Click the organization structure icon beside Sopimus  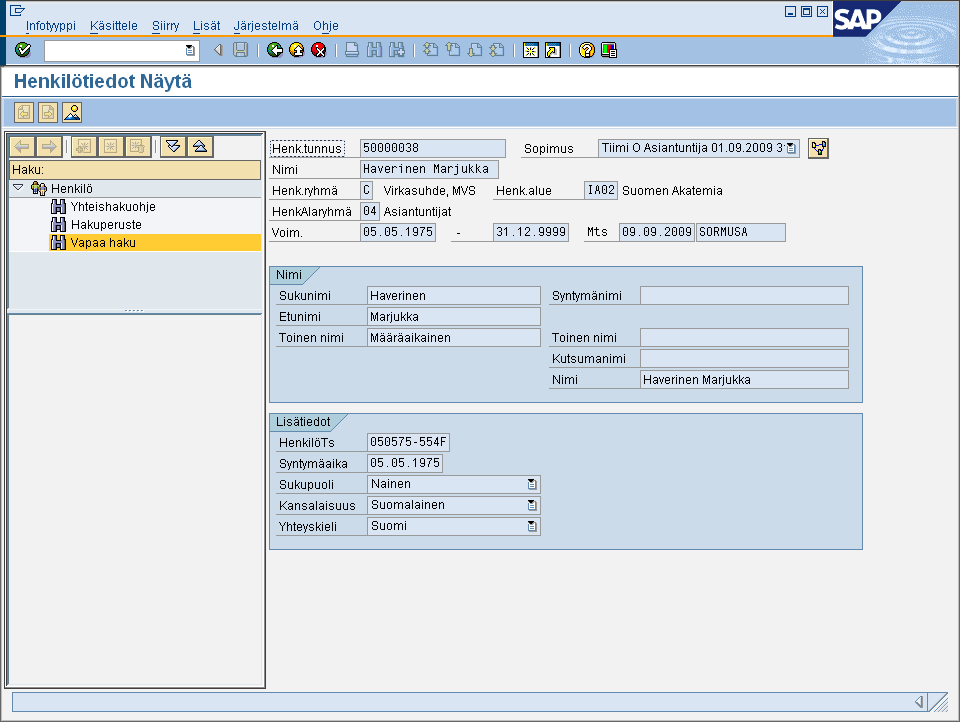coord(819,148)
